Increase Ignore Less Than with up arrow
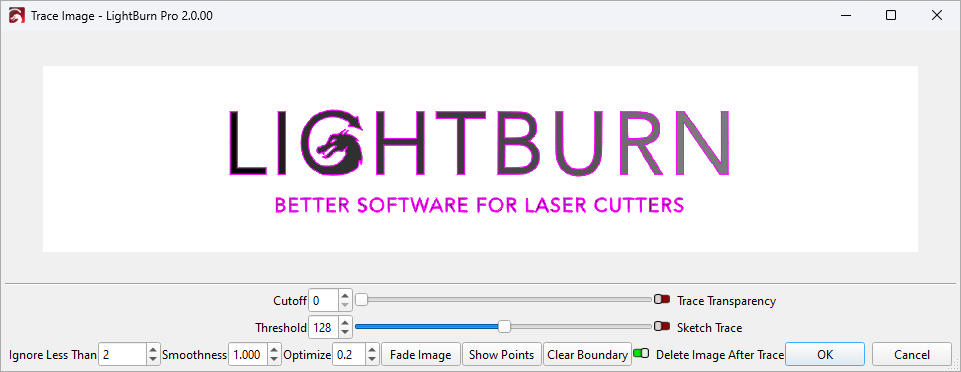Viewport: 961px width, 372px height. (153, 350)
